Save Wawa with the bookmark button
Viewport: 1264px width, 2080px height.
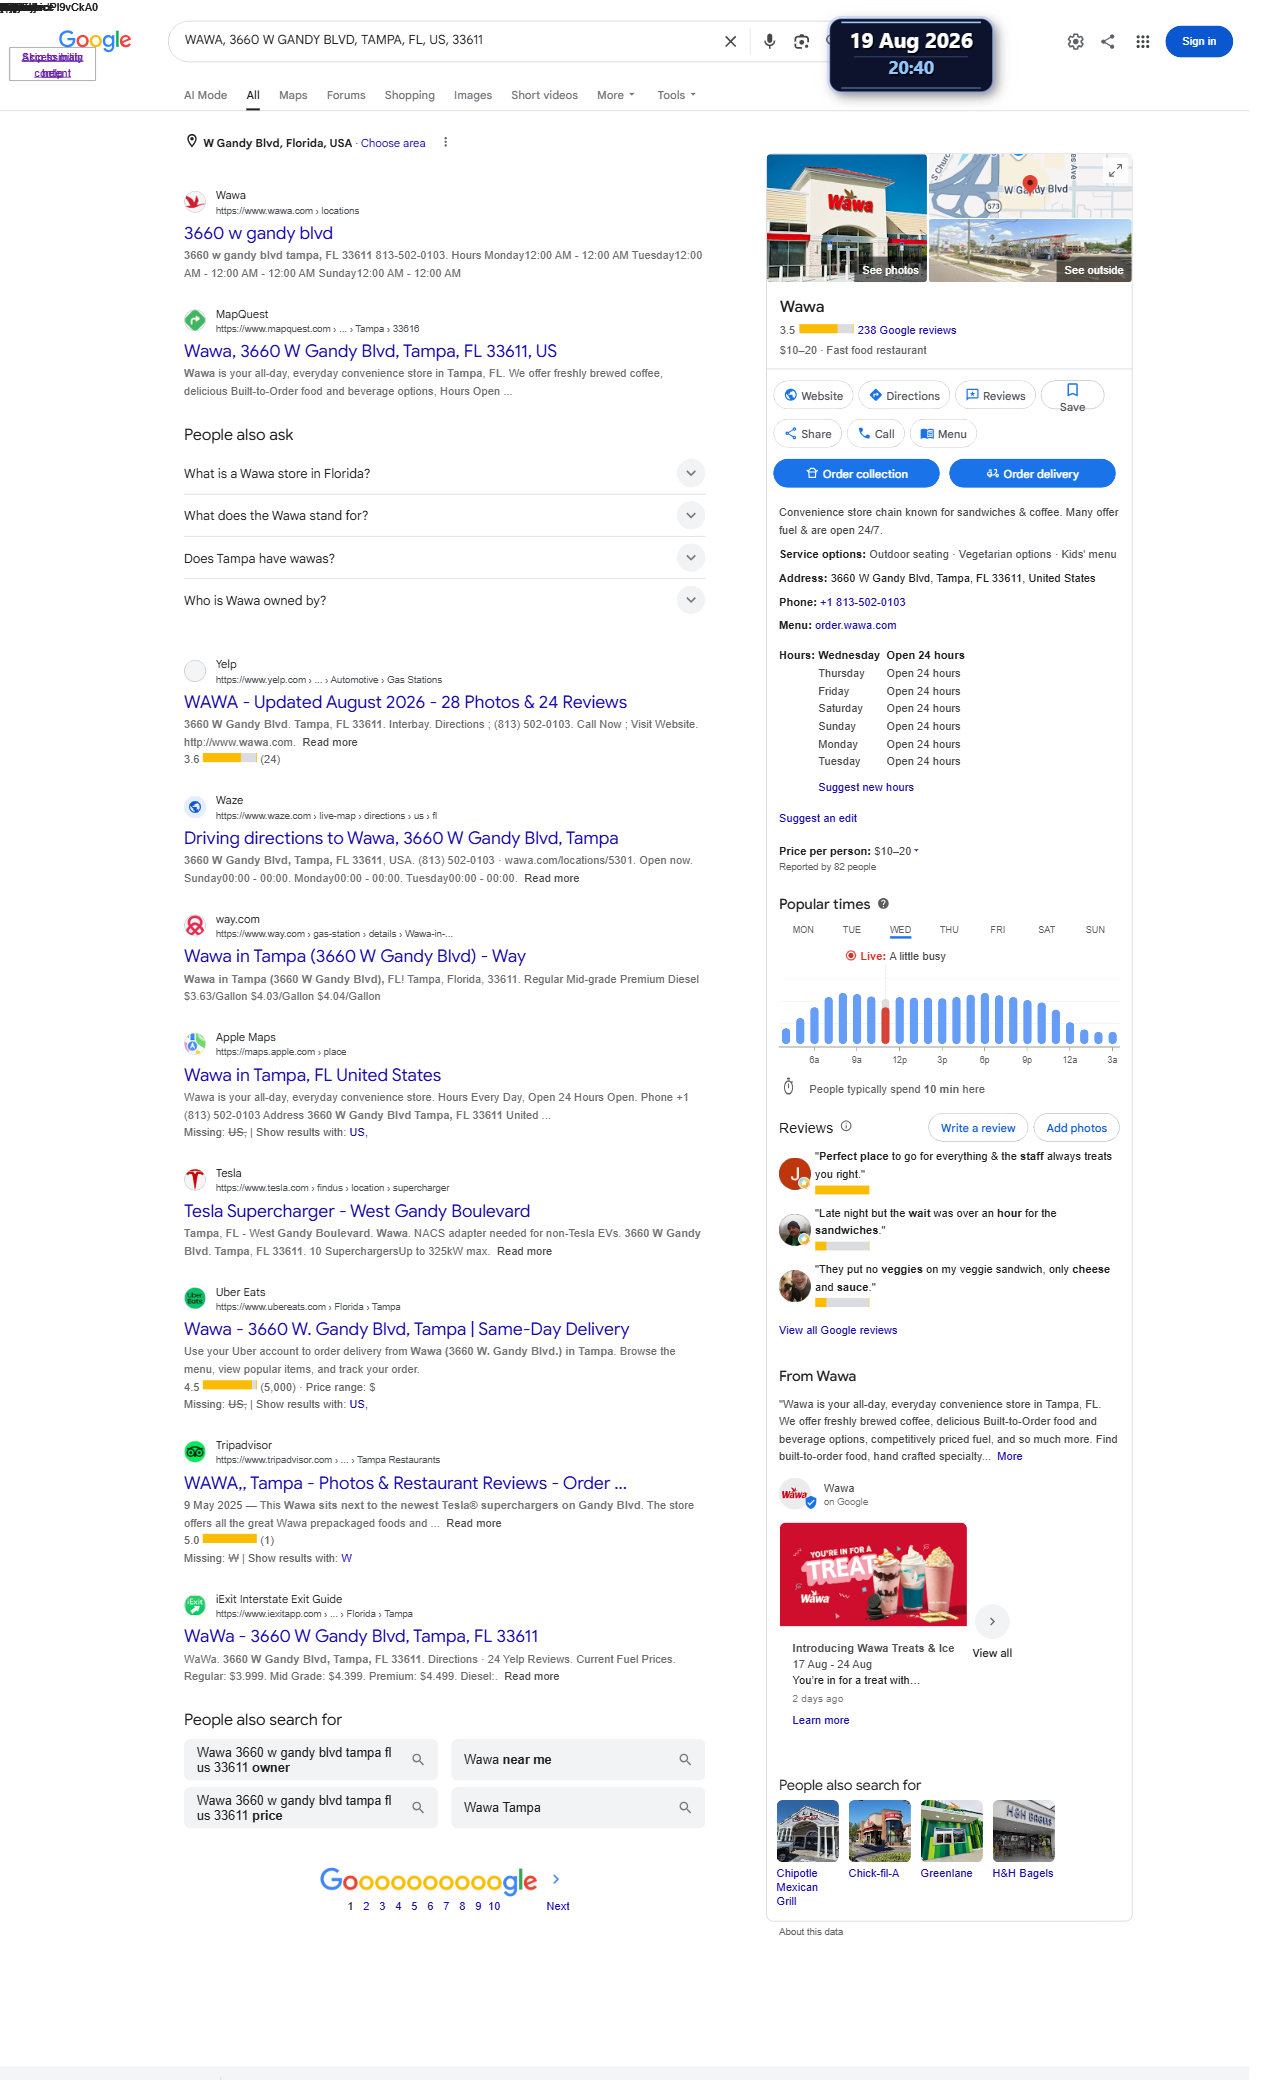point(1072,396)
